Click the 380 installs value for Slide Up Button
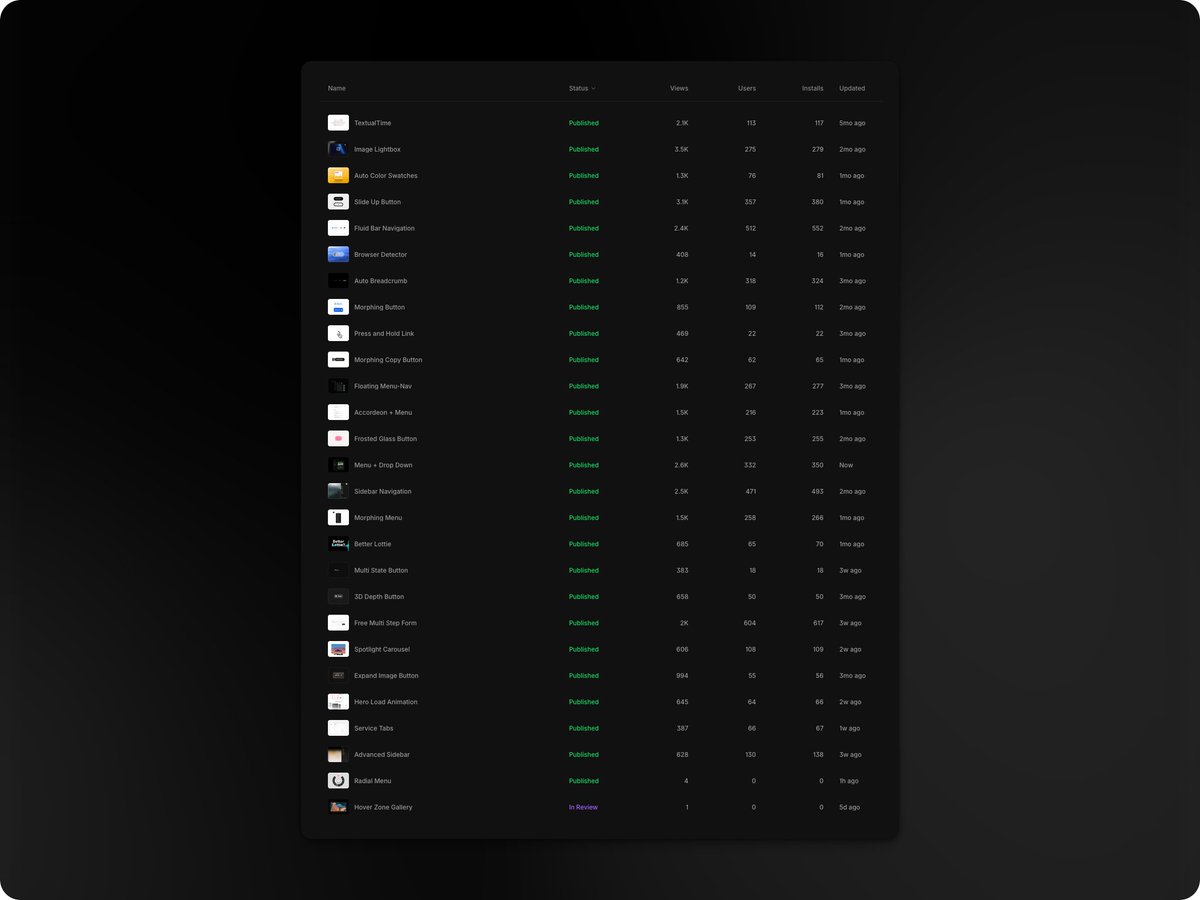 click(x=818, y=202)
